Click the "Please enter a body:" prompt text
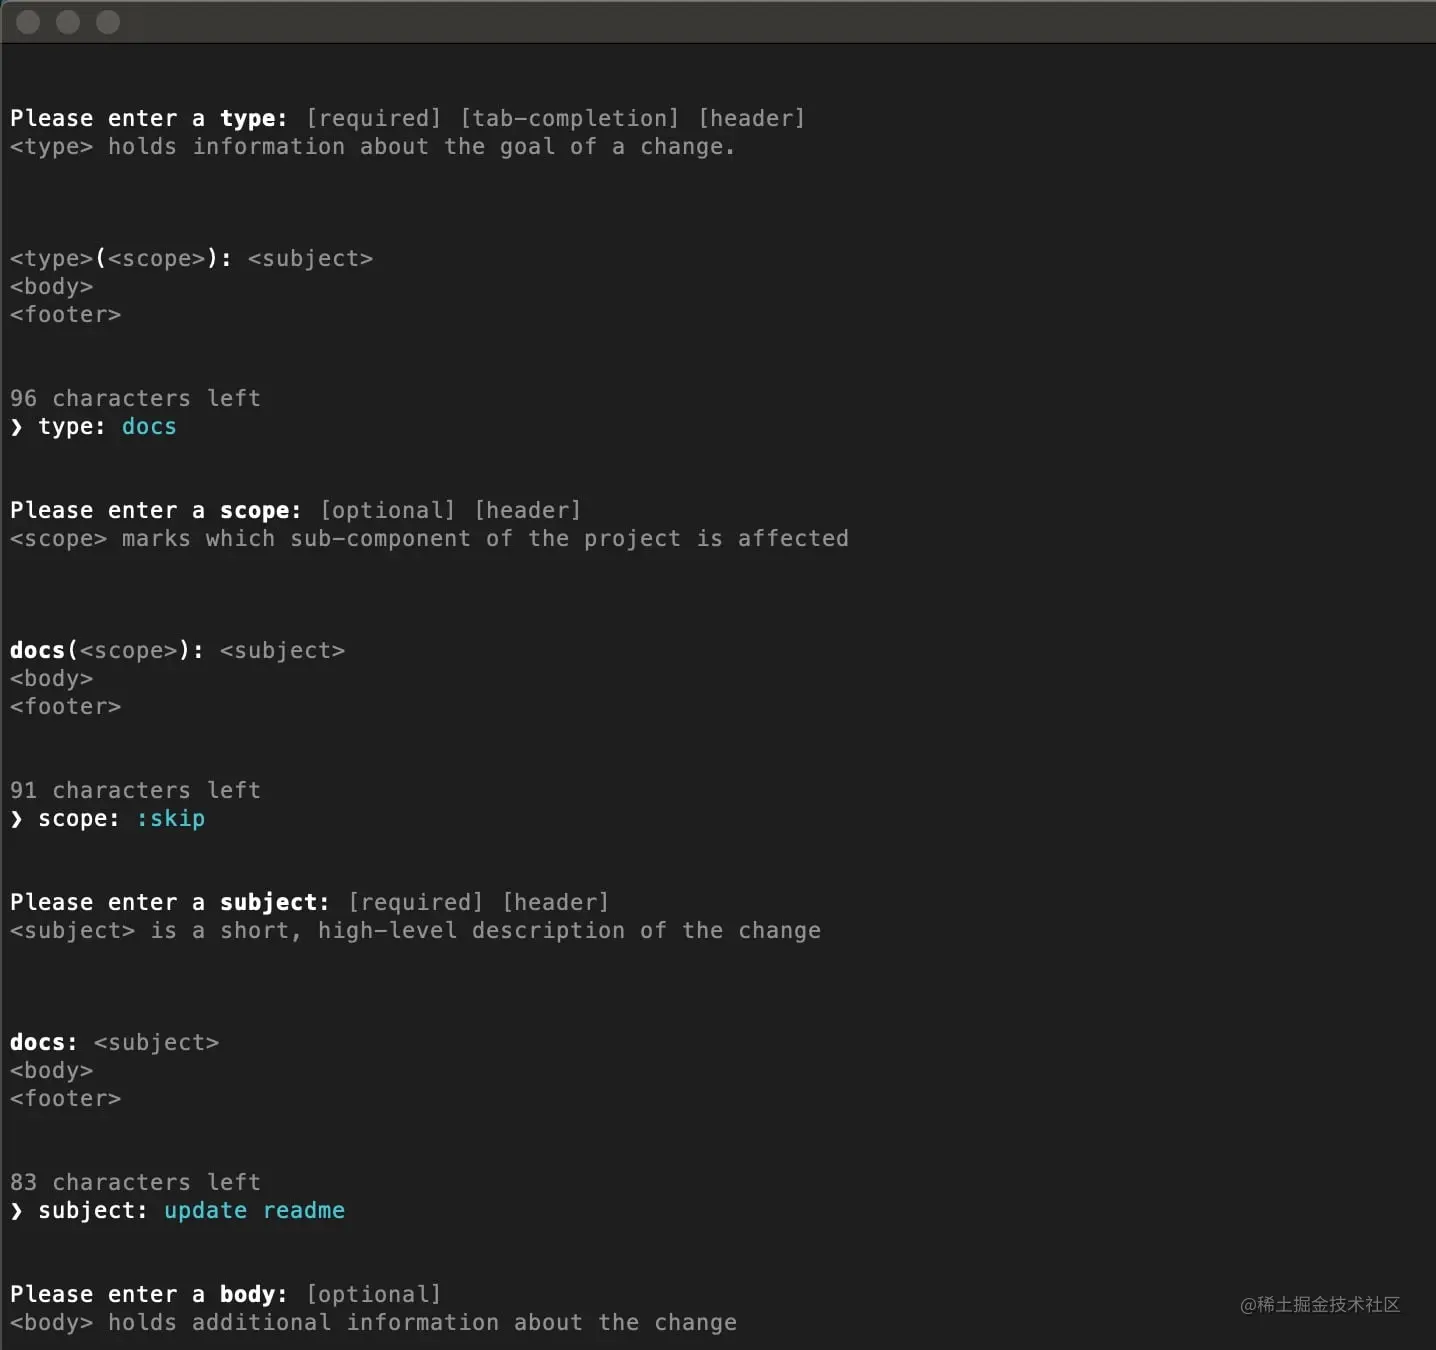Screen dimensions: 1436x1350 point(148,1294)
